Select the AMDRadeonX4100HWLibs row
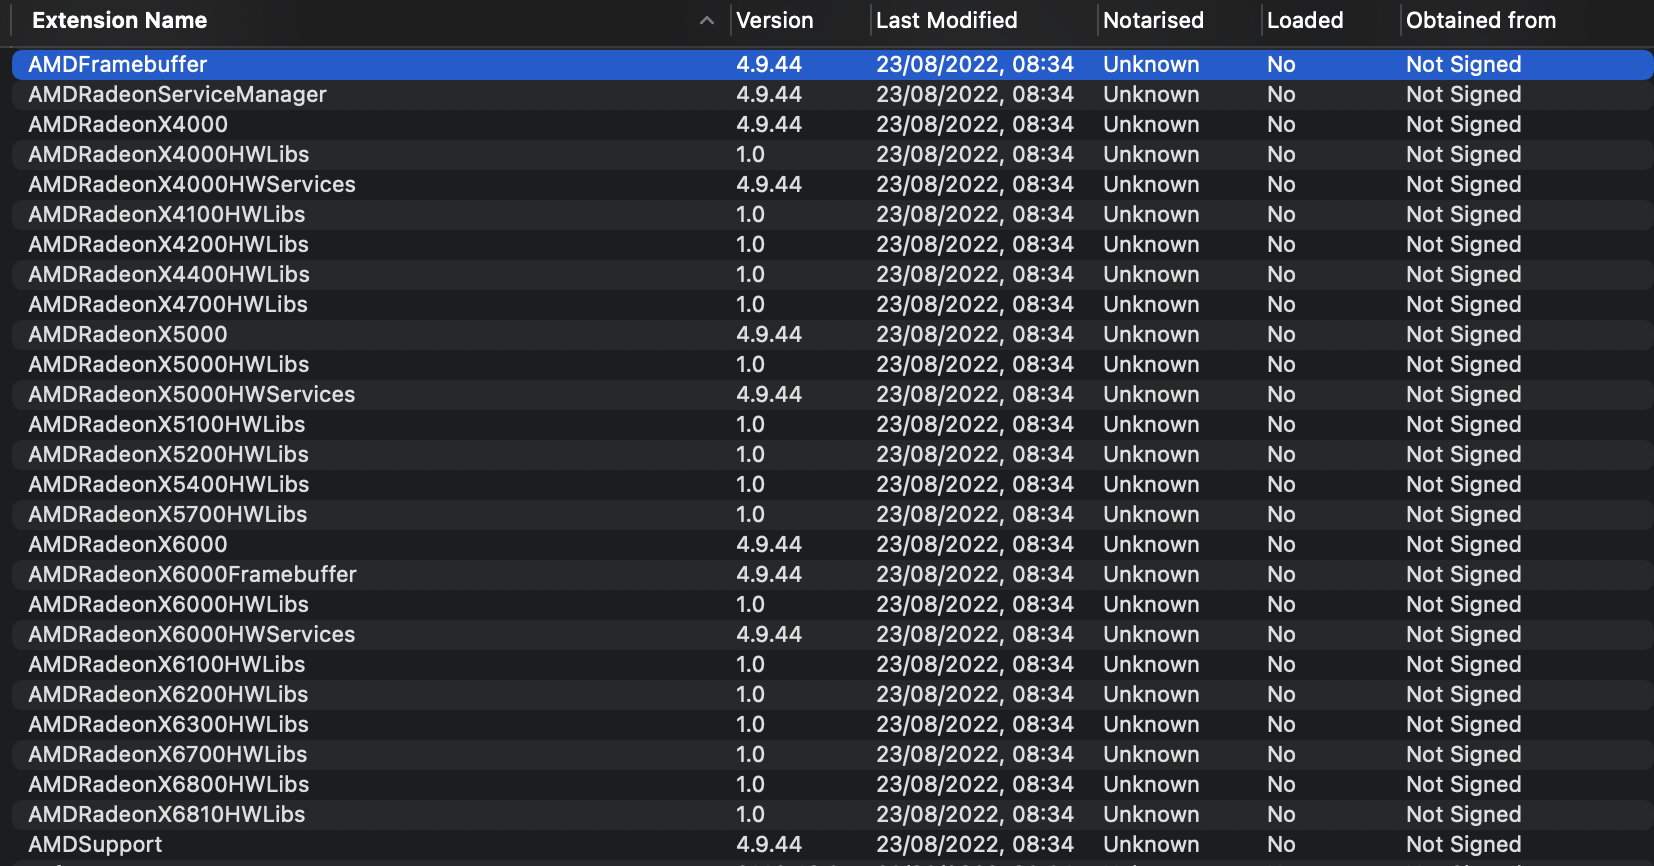The height and width of the screenshot is (866, 1654). (x=832, y=214)
